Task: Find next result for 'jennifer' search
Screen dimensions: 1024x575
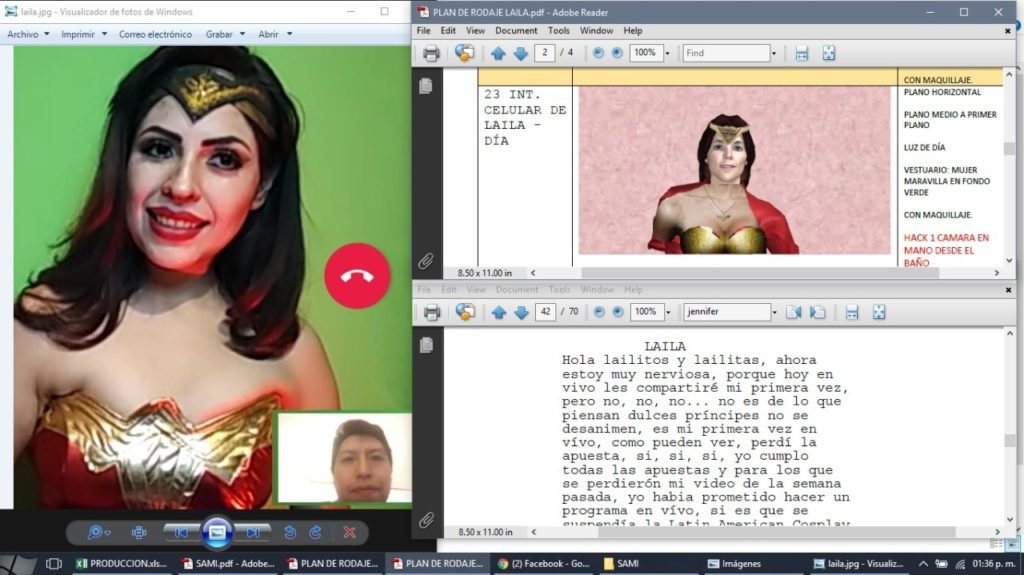Action: (816, 312)
